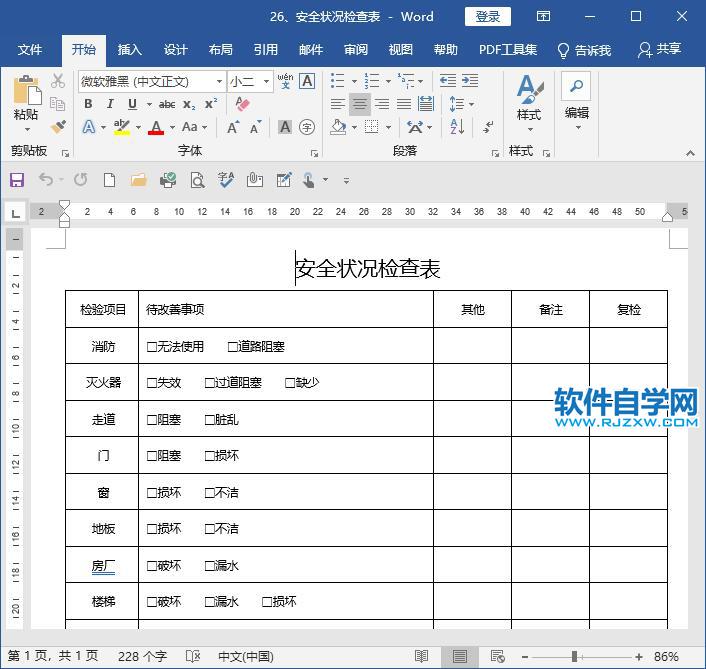
Task: Click the Format Painter brush icon
Action: coord(58,127)
